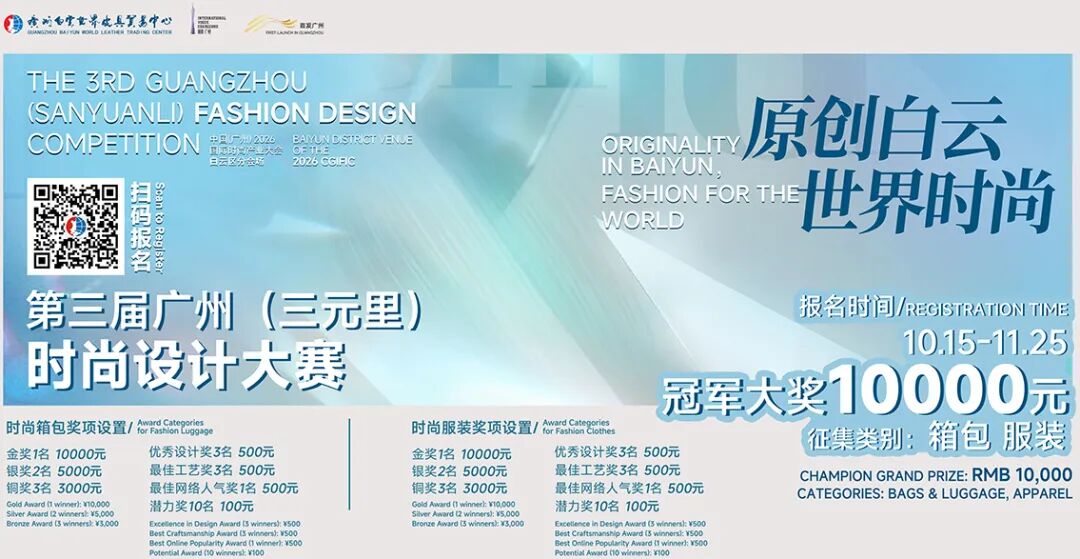The image size is (1080, 559).
Task: Click the registration QR code
Action: point(76,226)
